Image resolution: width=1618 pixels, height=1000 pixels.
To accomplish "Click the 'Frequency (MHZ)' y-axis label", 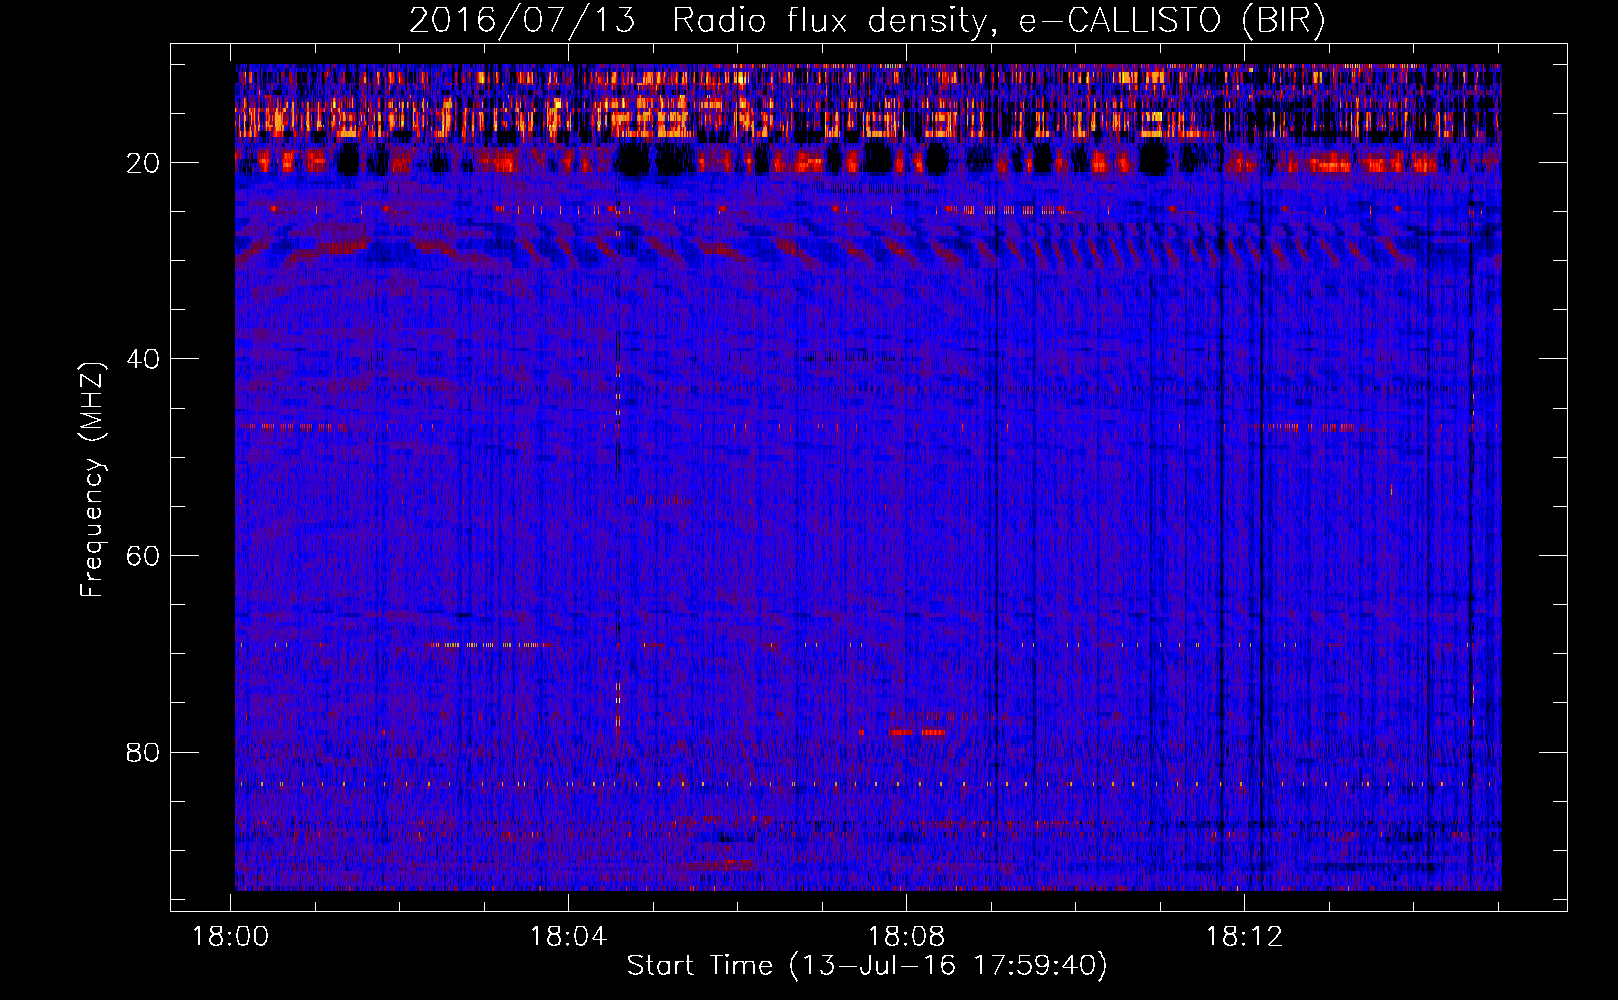I will click(x=92, y=480).
